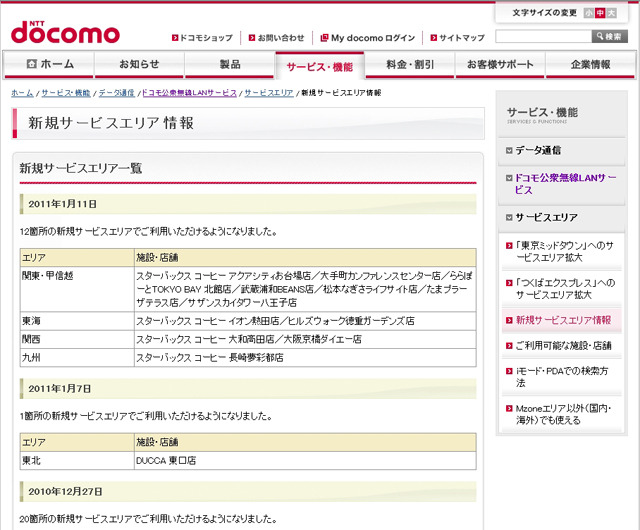This screenshot has width=640, height=530.
Task: Click the login icon before My docomo
Action: pyautogui.click(x=324, y=38)
